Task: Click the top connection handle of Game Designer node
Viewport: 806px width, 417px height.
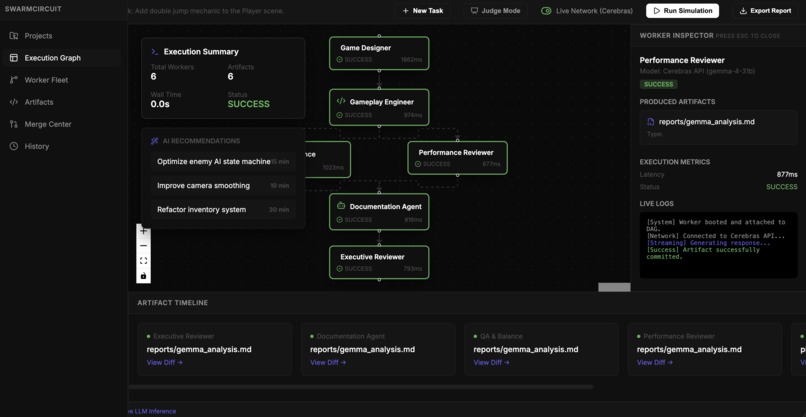Action: click(x=379, y=36)
